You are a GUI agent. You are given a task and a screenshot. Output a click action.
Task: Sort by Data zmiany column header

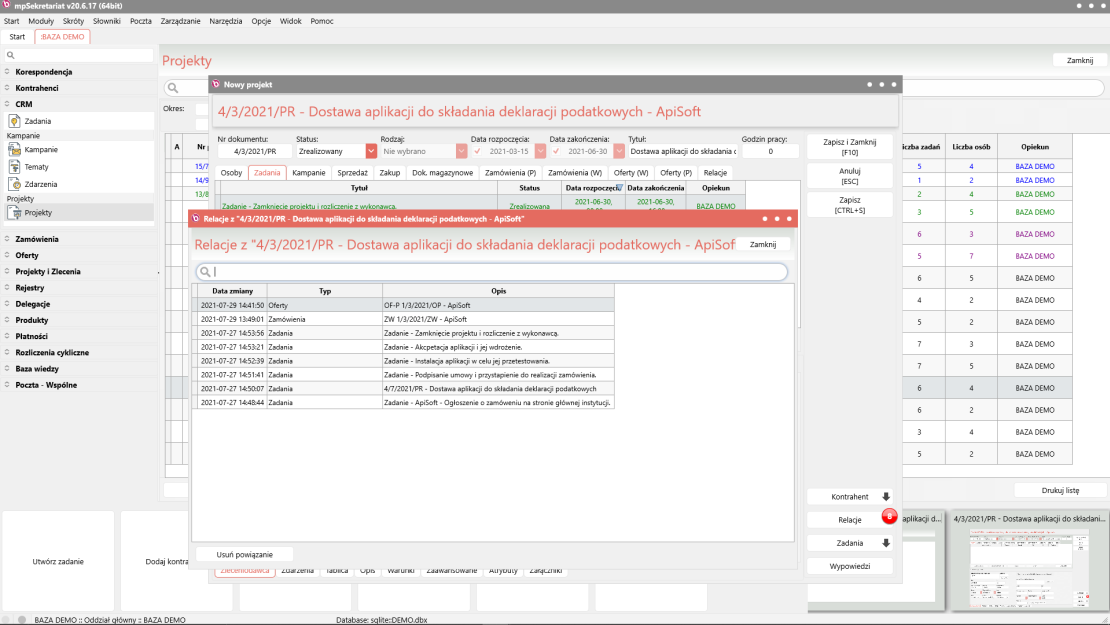pyautogui.click(x=232, y=291)
